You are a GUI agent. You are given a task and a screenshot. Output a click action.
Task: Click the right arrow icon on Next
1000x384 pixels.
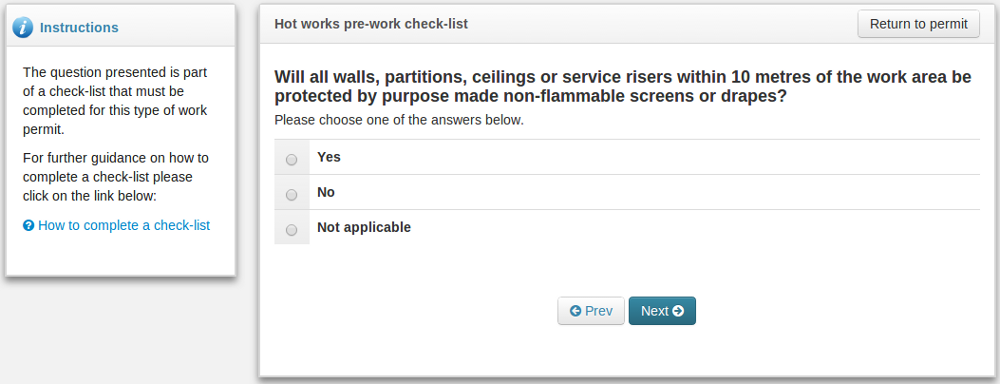pyautogui.click(x=678, y=311)
